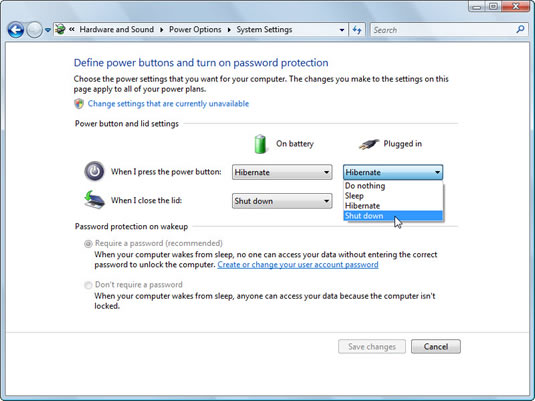
Task: Open the recent pages dropdown arrow
Action: [48, 30]
